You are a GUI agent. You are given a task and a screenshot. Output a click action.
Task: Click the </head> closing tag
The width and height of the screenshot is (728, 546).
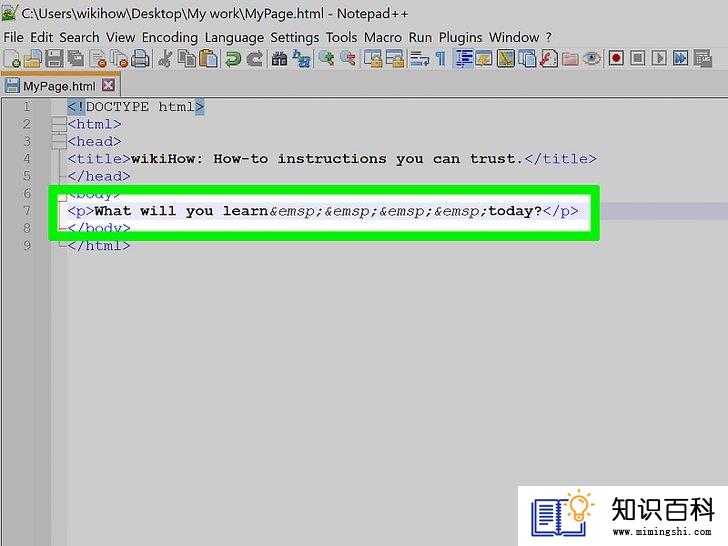point(99,176)
